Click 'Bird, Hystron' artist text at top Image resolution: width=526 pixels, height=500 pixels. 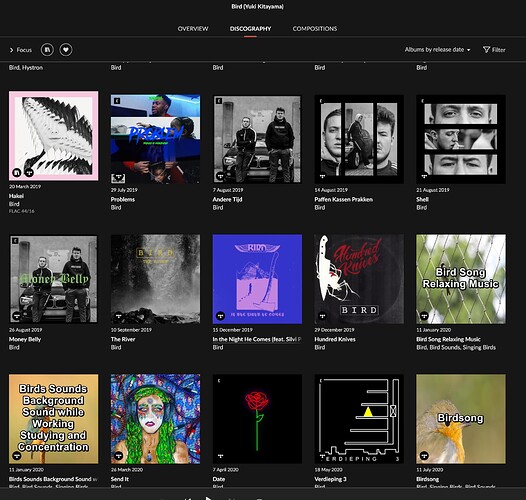tap(26, 68)
